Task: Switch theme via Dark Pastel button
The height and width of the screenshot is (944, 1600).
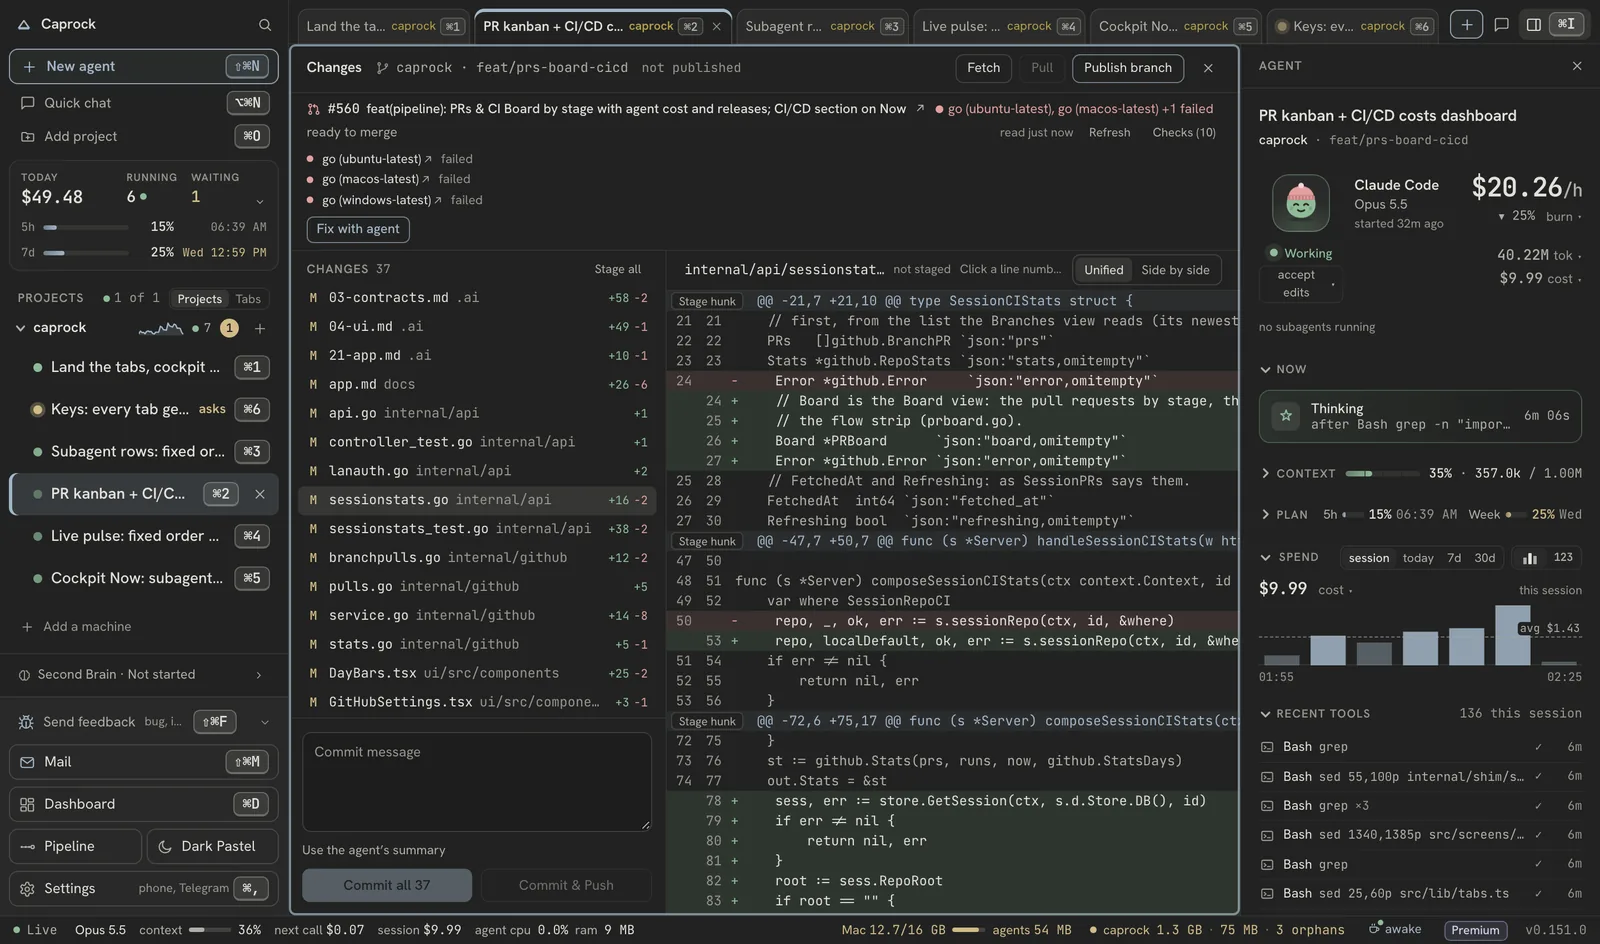Action: 213,846
